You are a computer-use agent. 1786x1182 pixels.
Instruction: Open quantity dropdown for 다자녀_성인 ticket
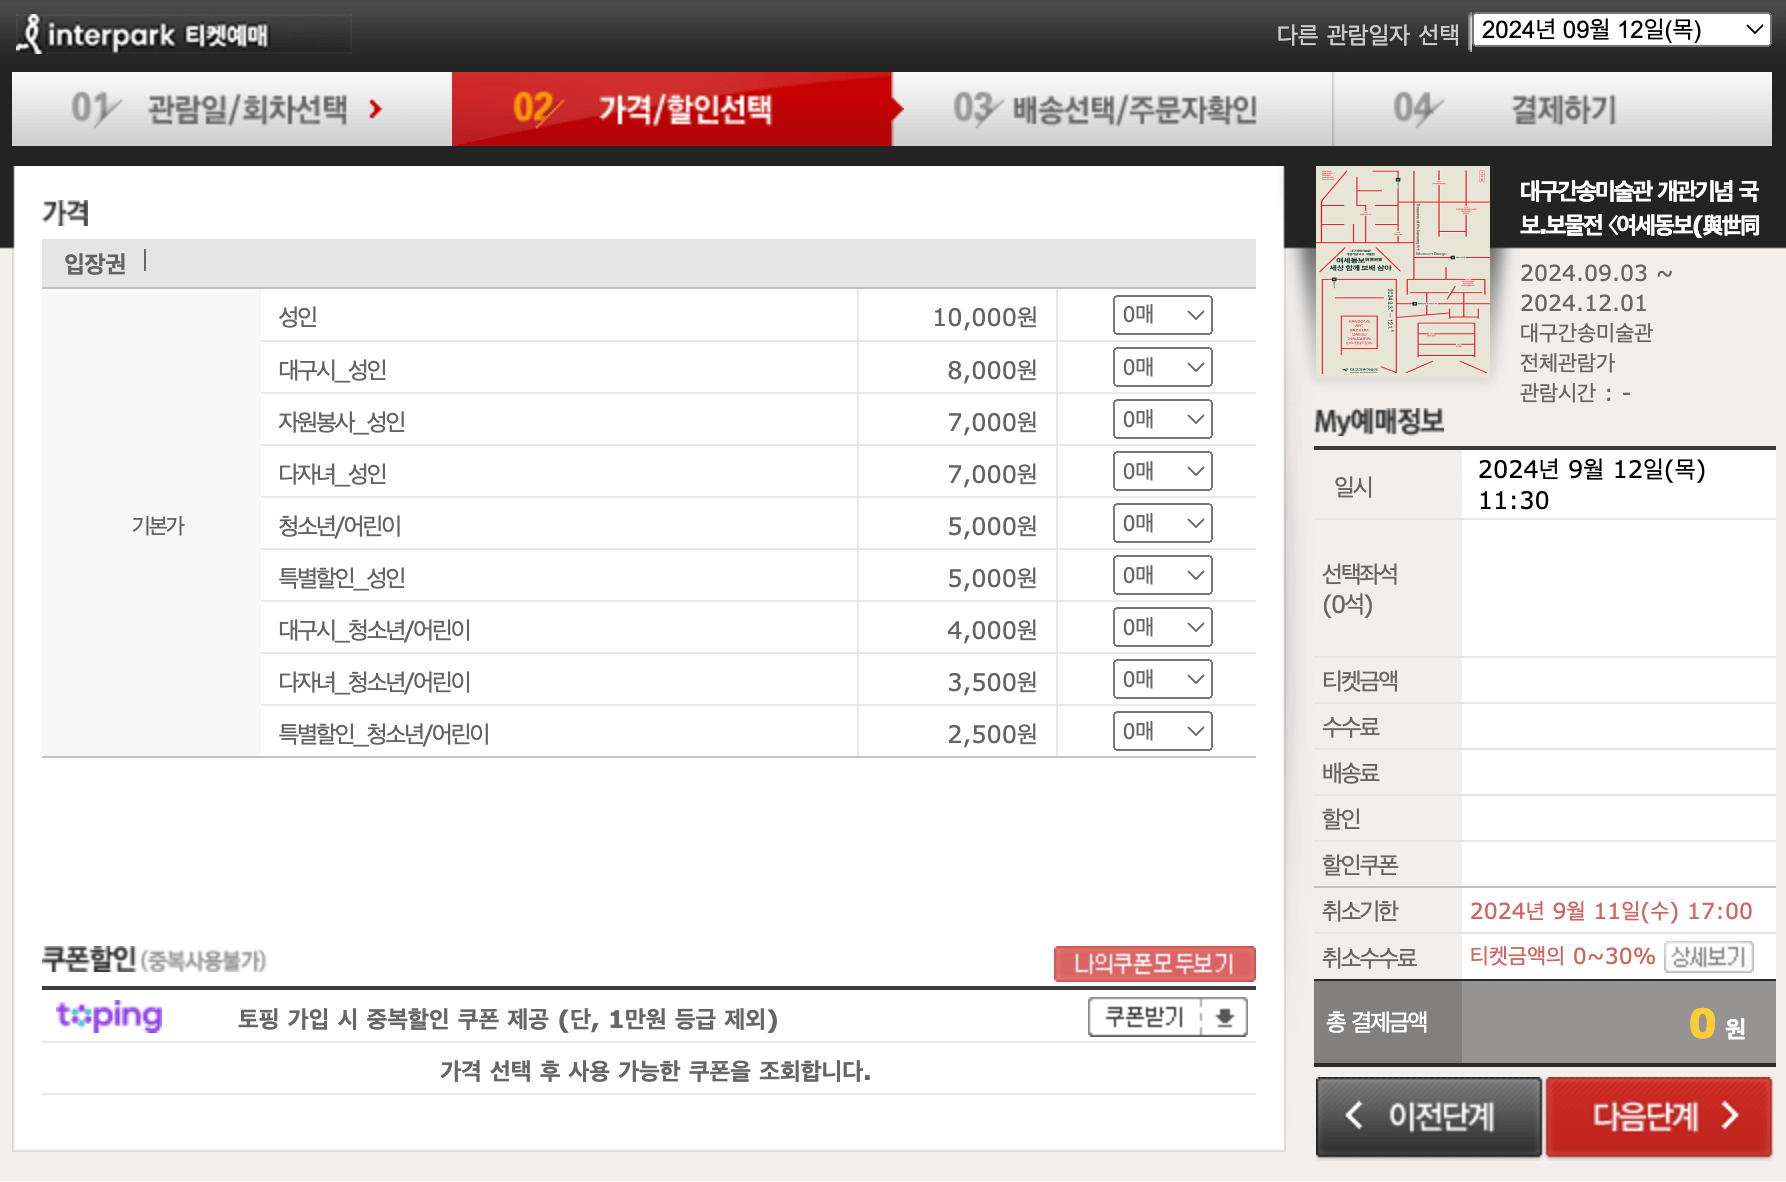pos(1162,471)
